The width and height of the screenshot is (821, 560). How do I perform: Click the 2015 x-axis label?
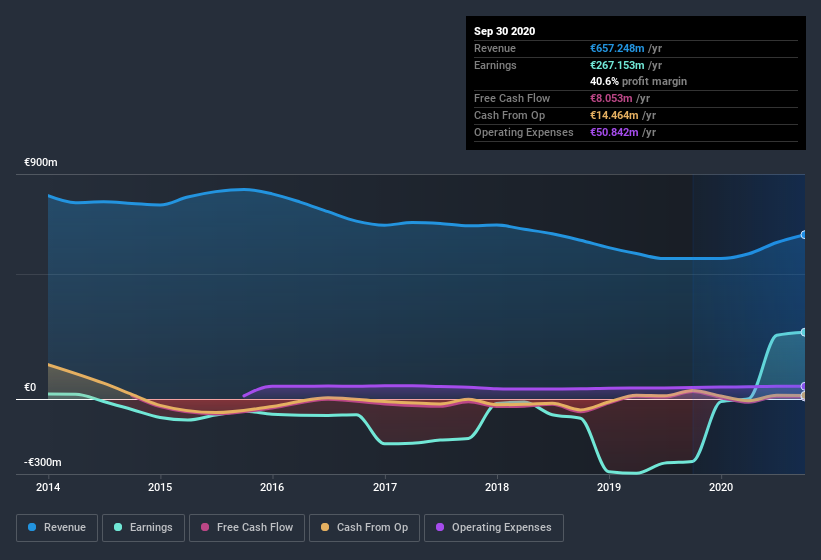tap(160, 487)
